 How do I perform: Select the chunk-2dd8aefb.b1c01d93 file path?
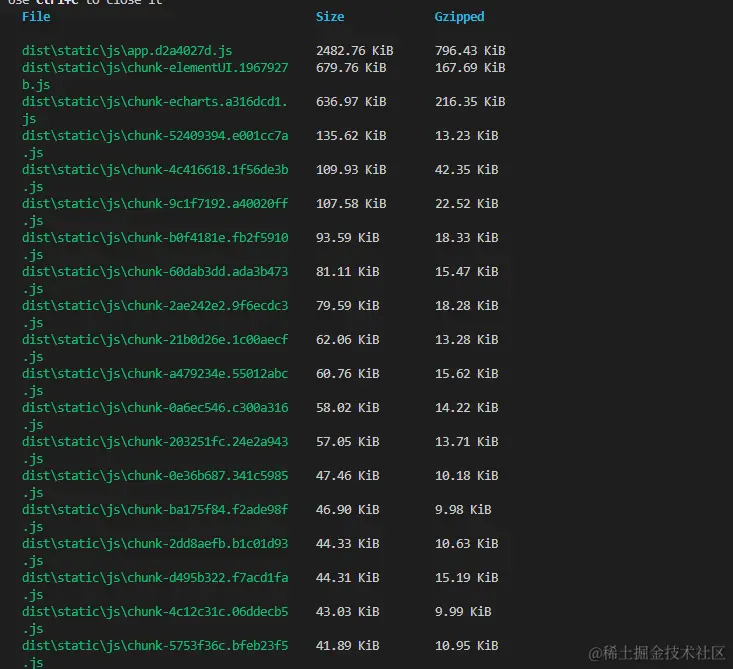[x=155, y=544]
